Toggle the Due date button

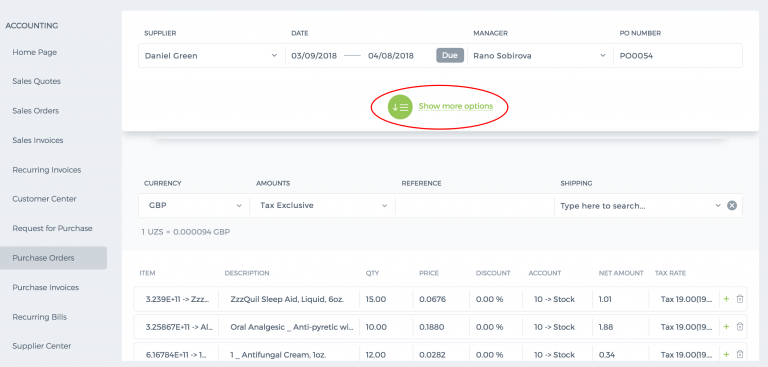pos(450,55)
